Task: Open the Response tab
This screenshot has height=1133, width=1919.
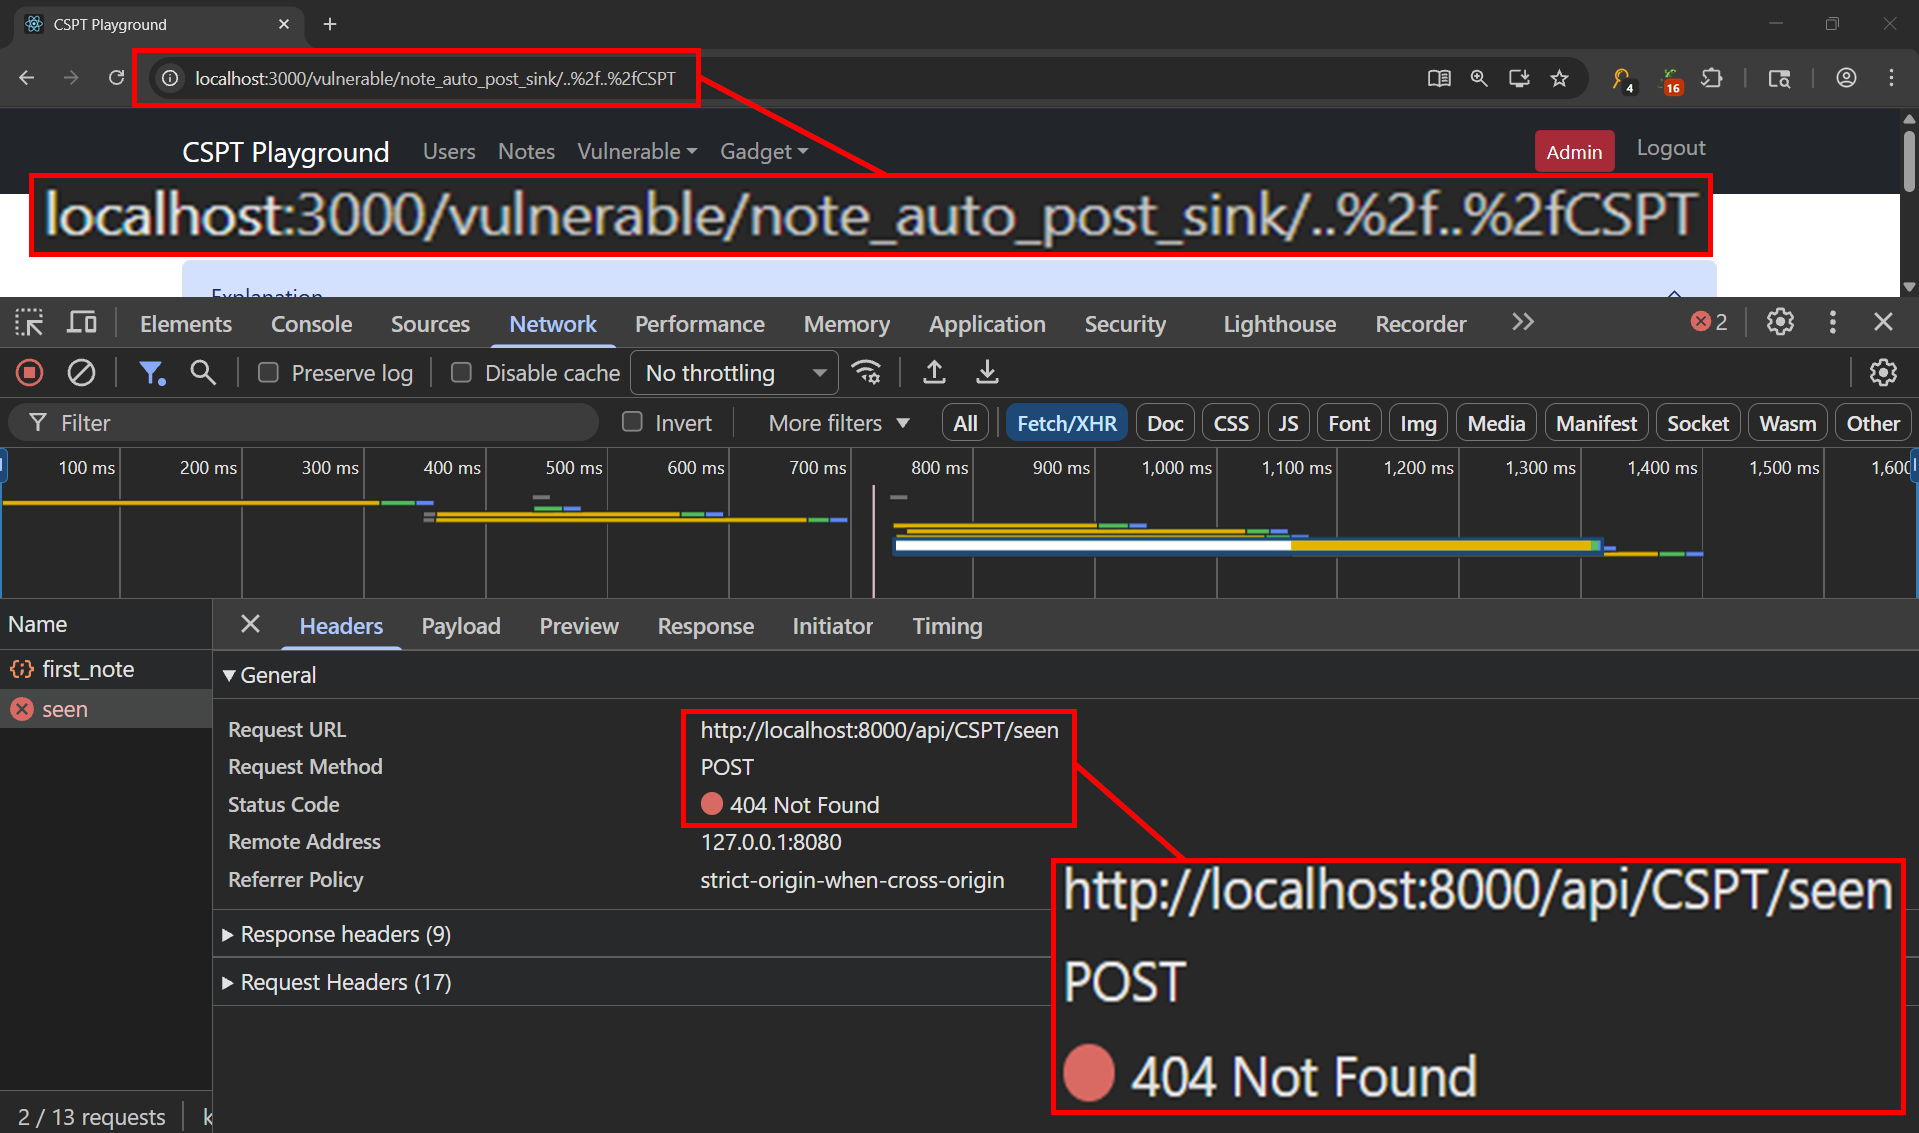Action: pos(706,626)
